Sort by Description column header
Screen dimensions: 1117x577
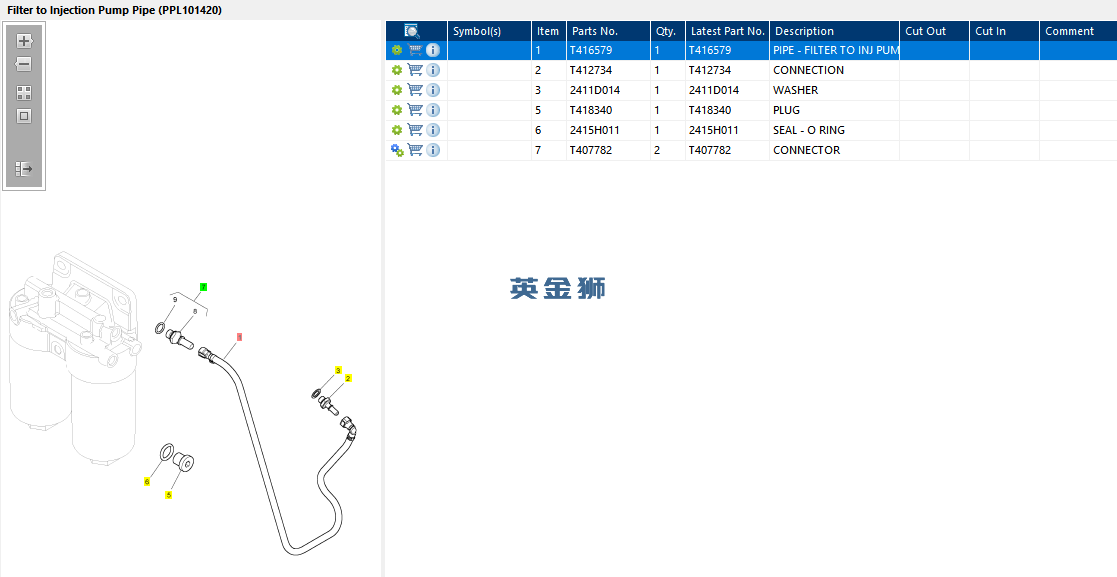point(834,31)
